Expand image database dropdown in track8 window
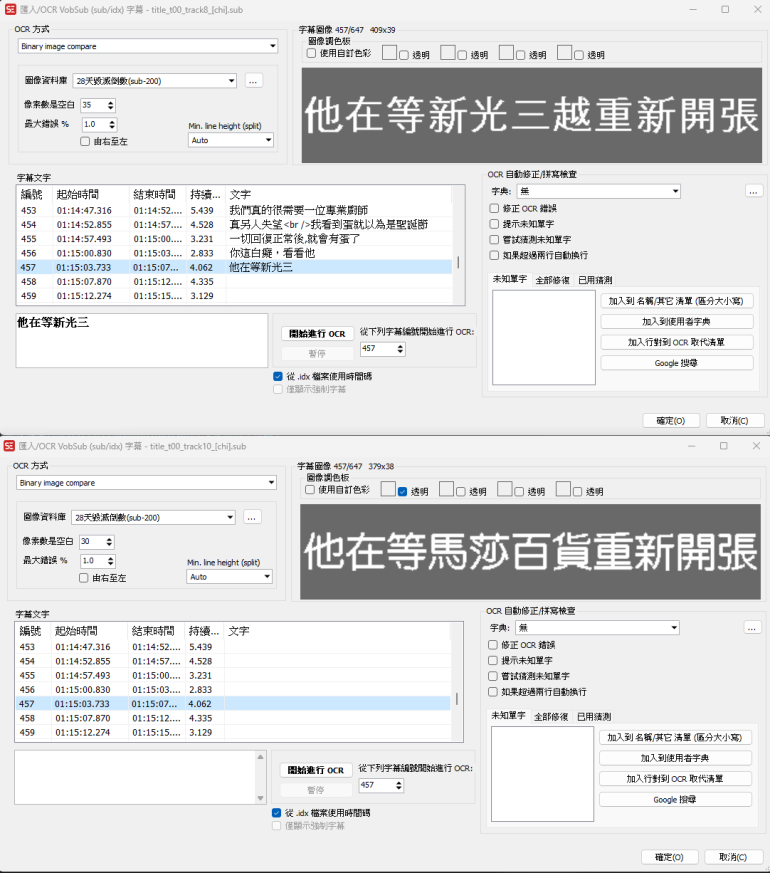 154,81
